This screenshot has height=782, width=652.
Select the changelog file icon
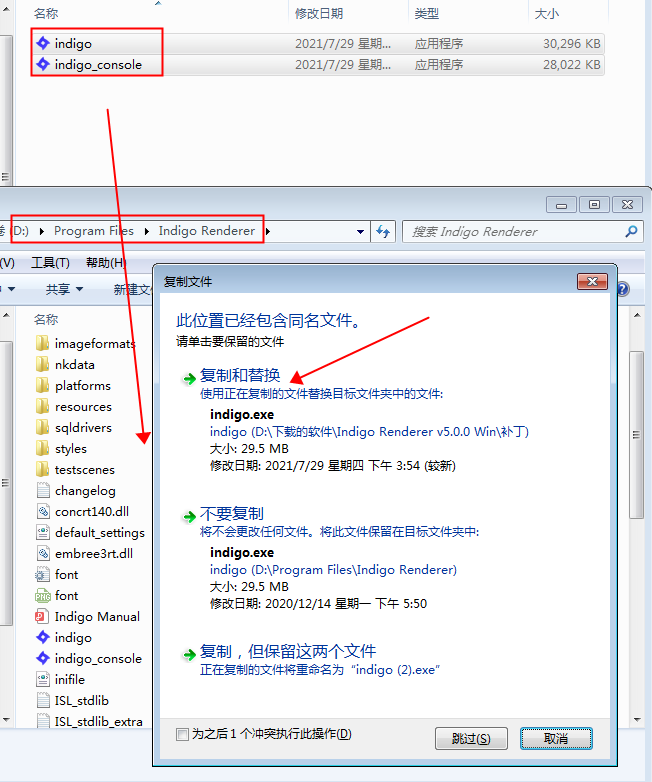pyautogui.click(x=43, y=491)
